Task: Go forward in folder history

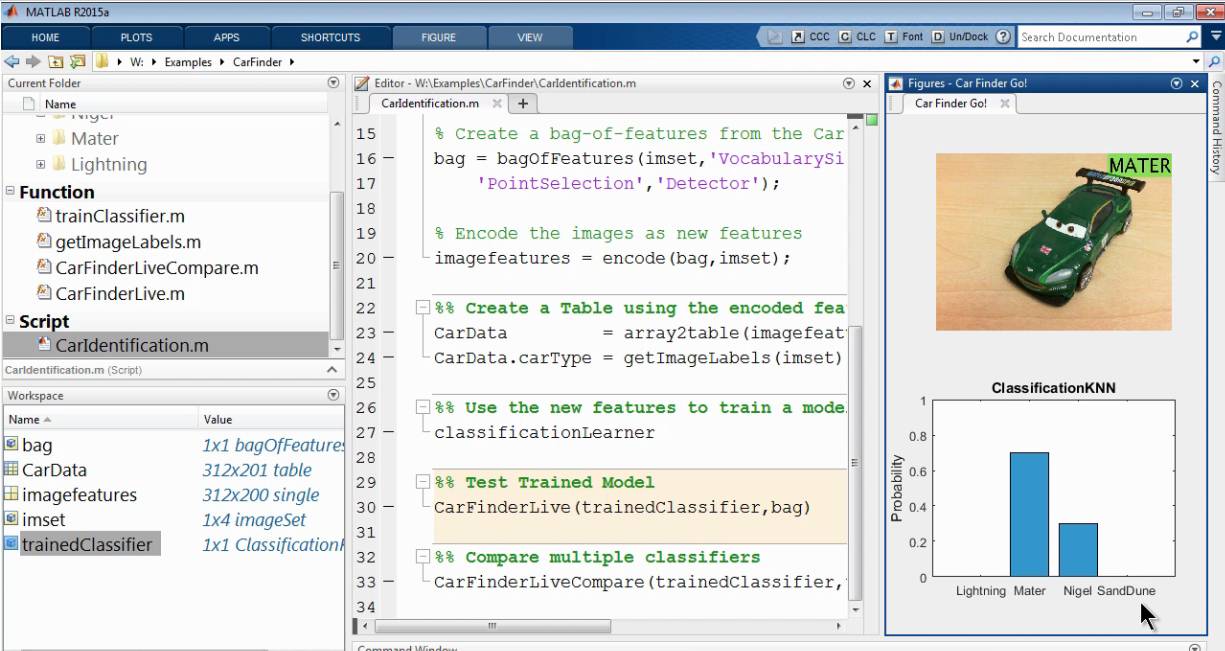Action: click(32, 61)
